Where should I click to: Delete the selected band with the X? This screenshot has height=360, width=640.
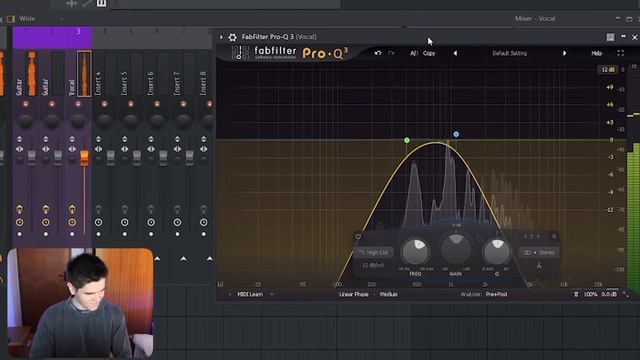coord(554,236)
